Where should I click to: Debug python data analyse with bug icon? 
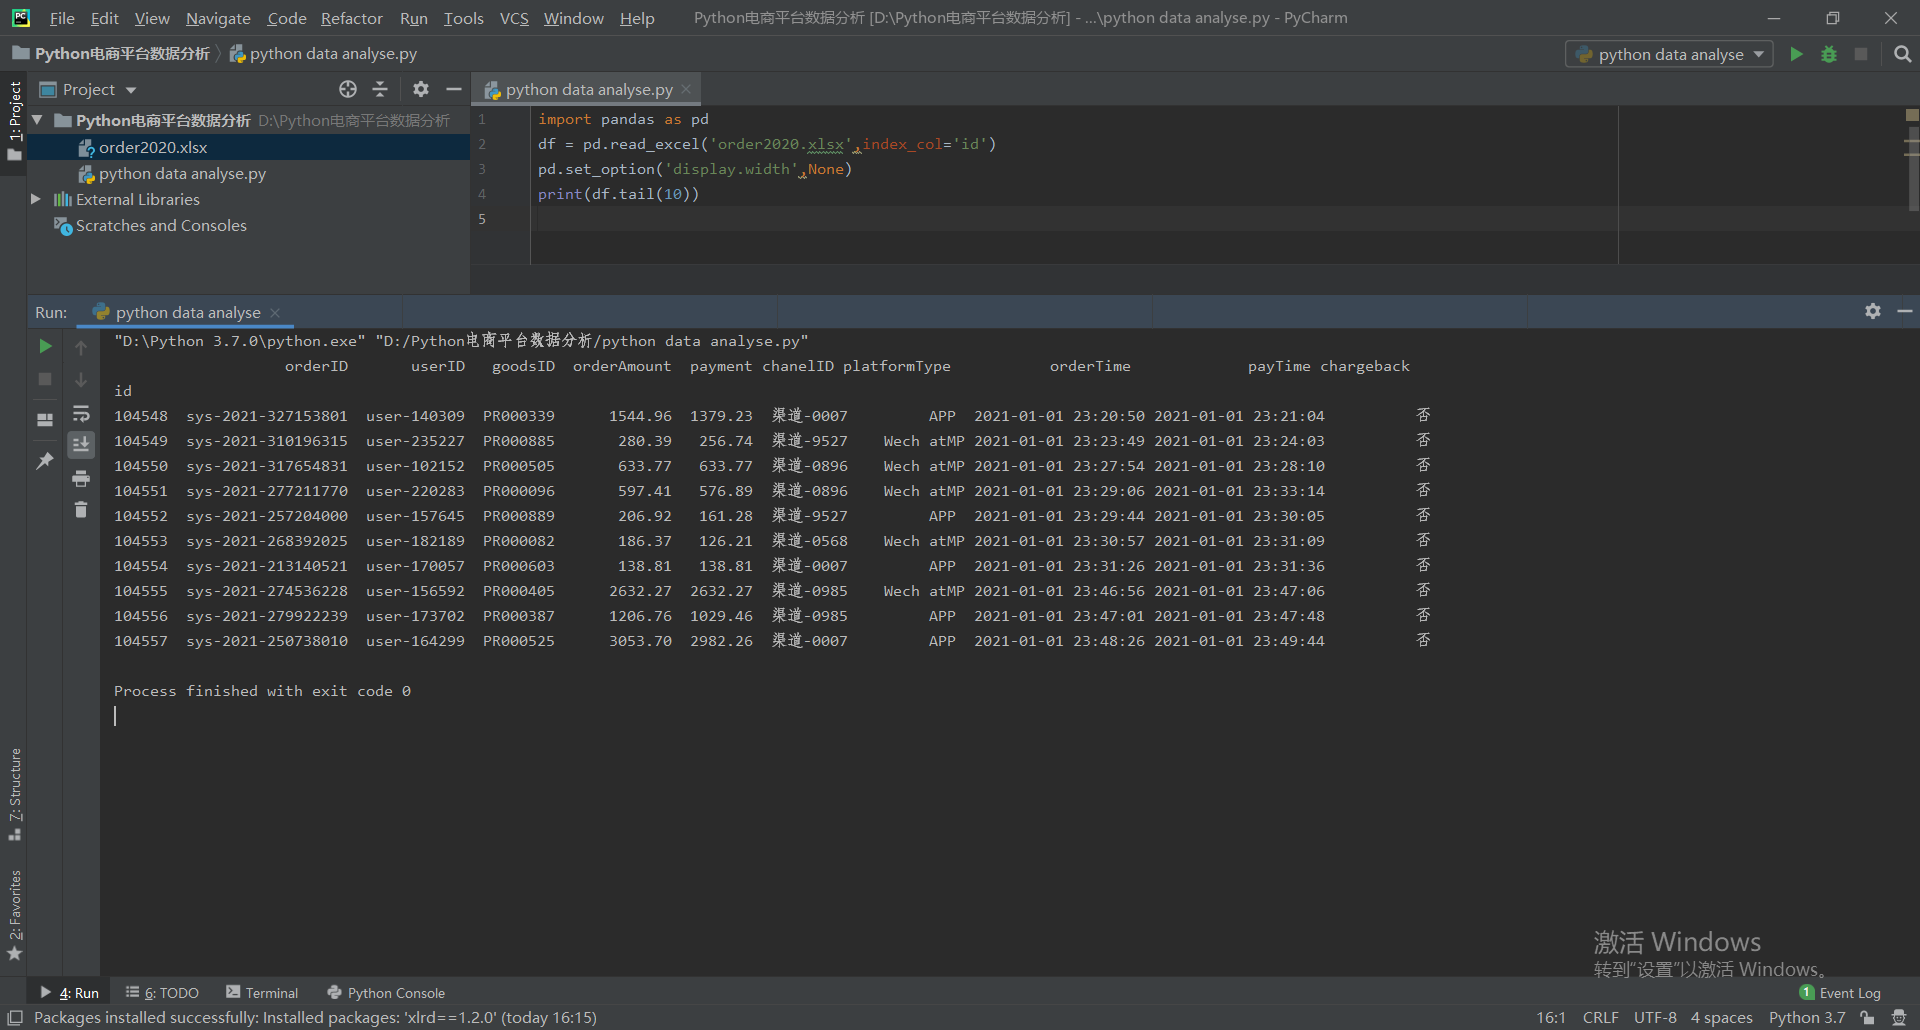click(1829, 54)
